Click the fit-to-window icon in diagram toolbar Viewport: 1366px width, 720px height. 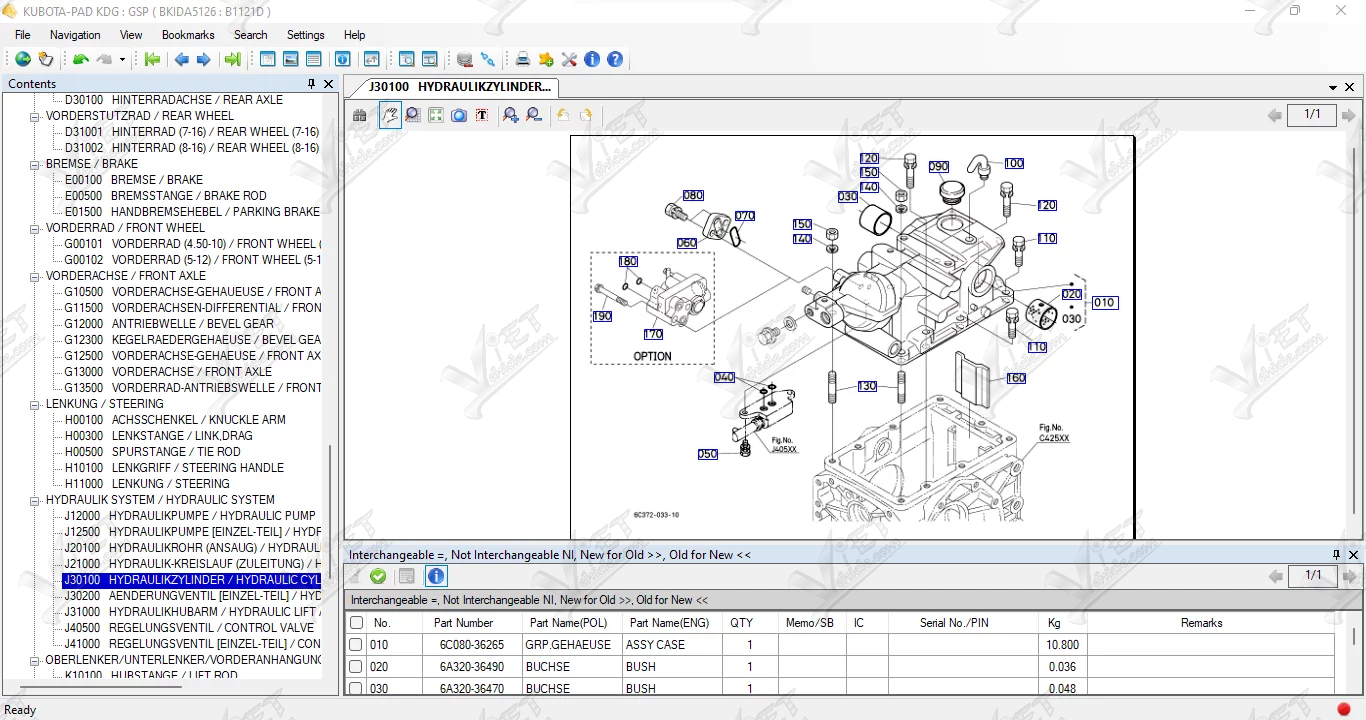click(436, 116)
